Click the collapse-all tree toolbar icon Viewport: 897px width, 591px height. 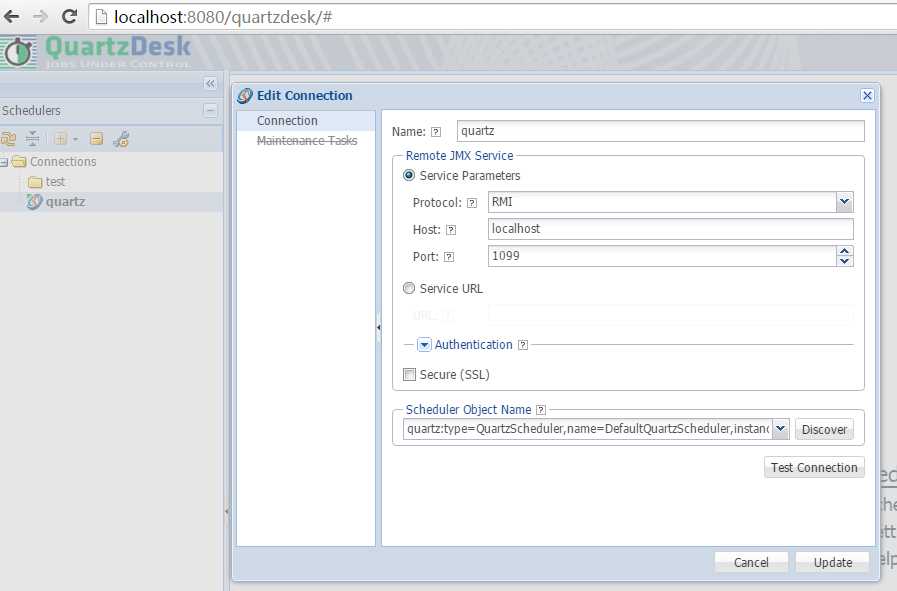coord(33,138)
